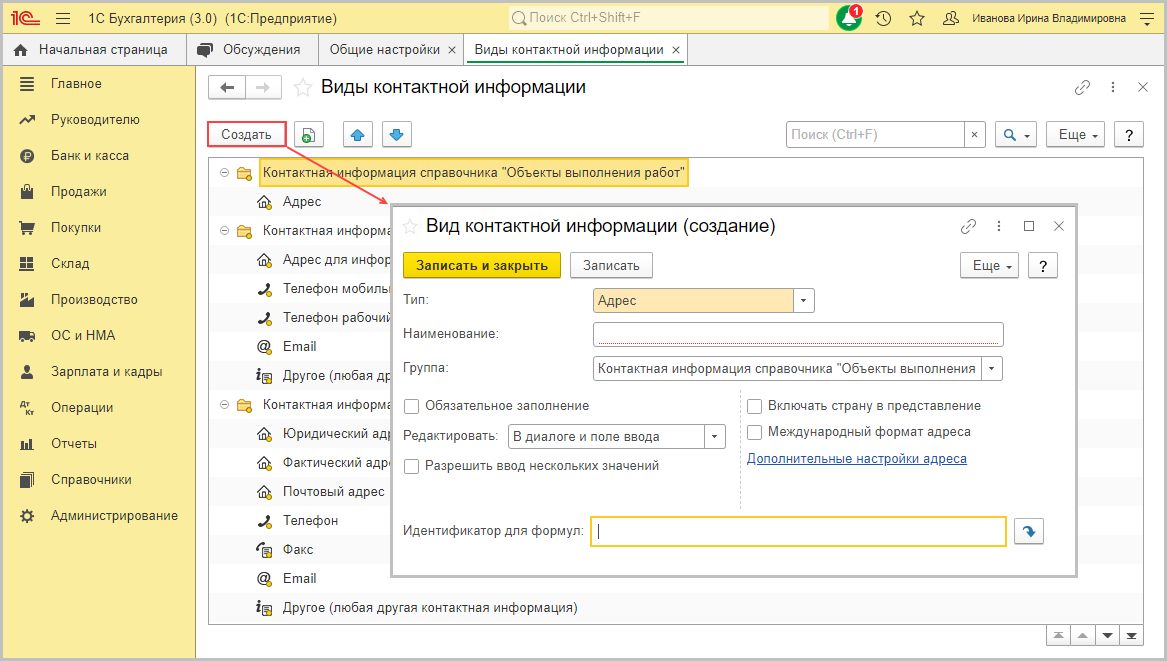Screen dimensions: 1167x661
Task: Click the Записать button
Action: coord(611,266)
